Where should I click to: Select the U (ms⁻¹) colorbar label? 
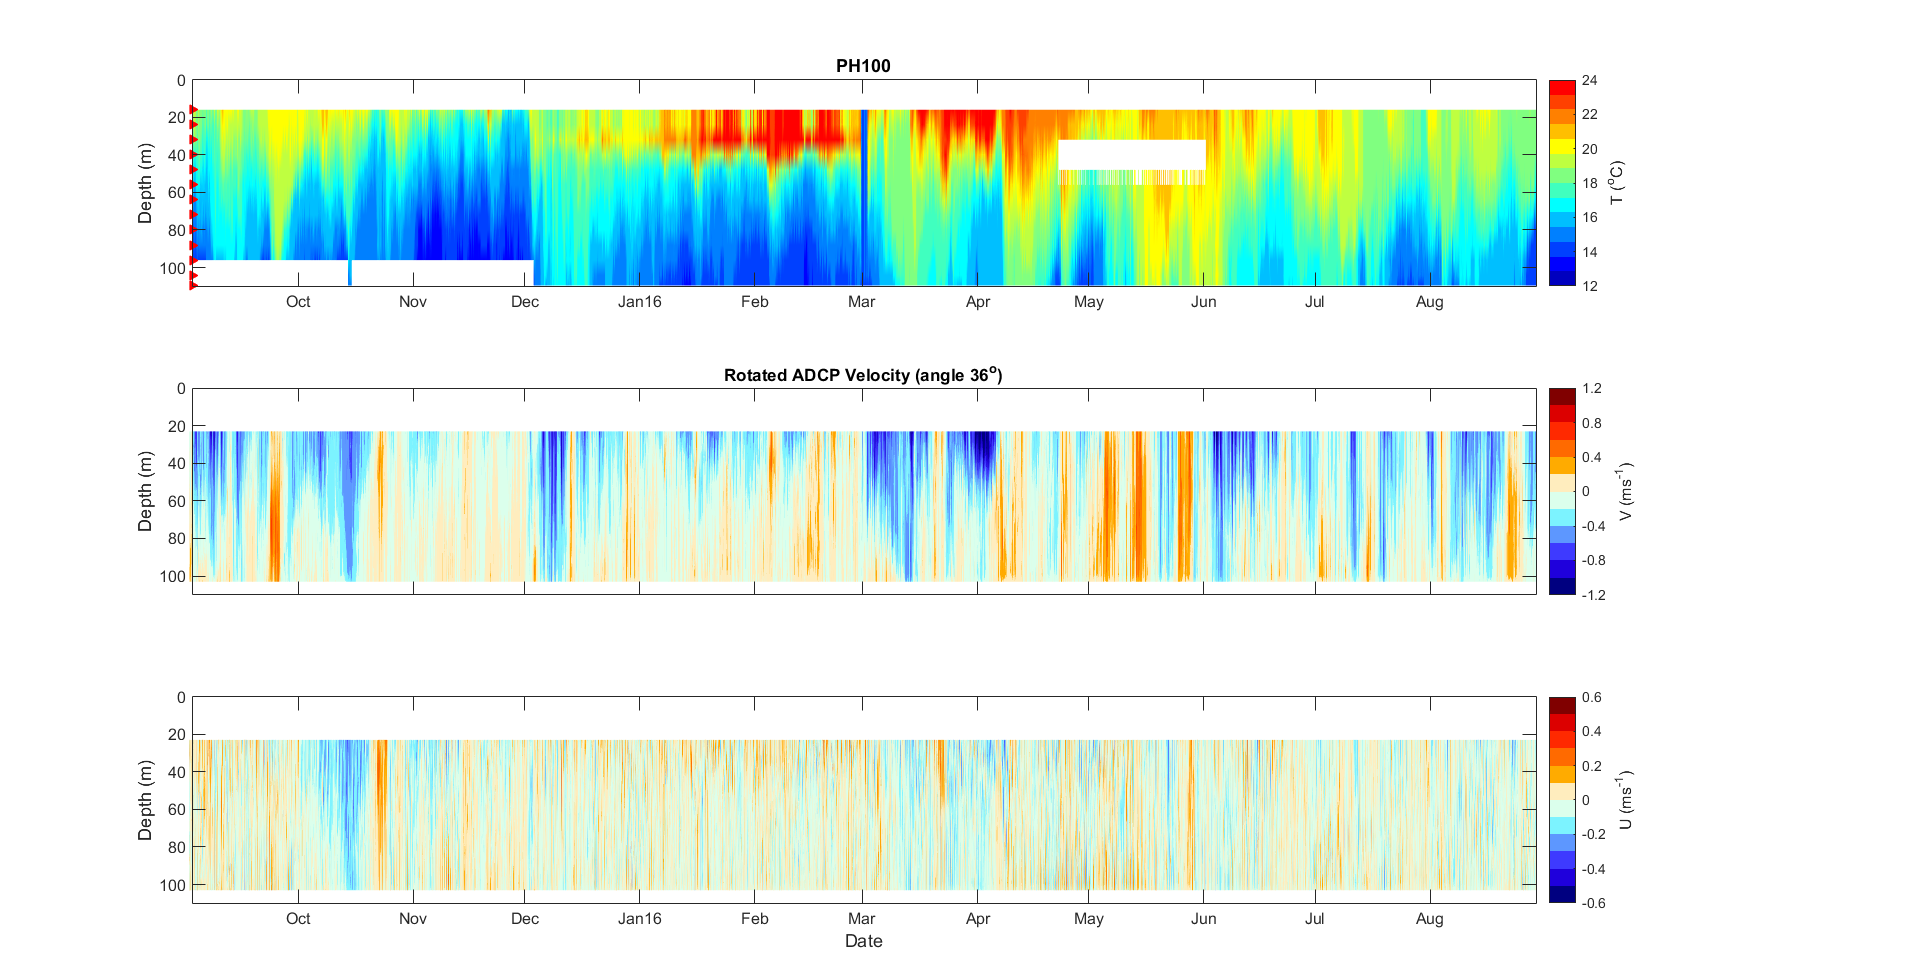coord(1625,800)
